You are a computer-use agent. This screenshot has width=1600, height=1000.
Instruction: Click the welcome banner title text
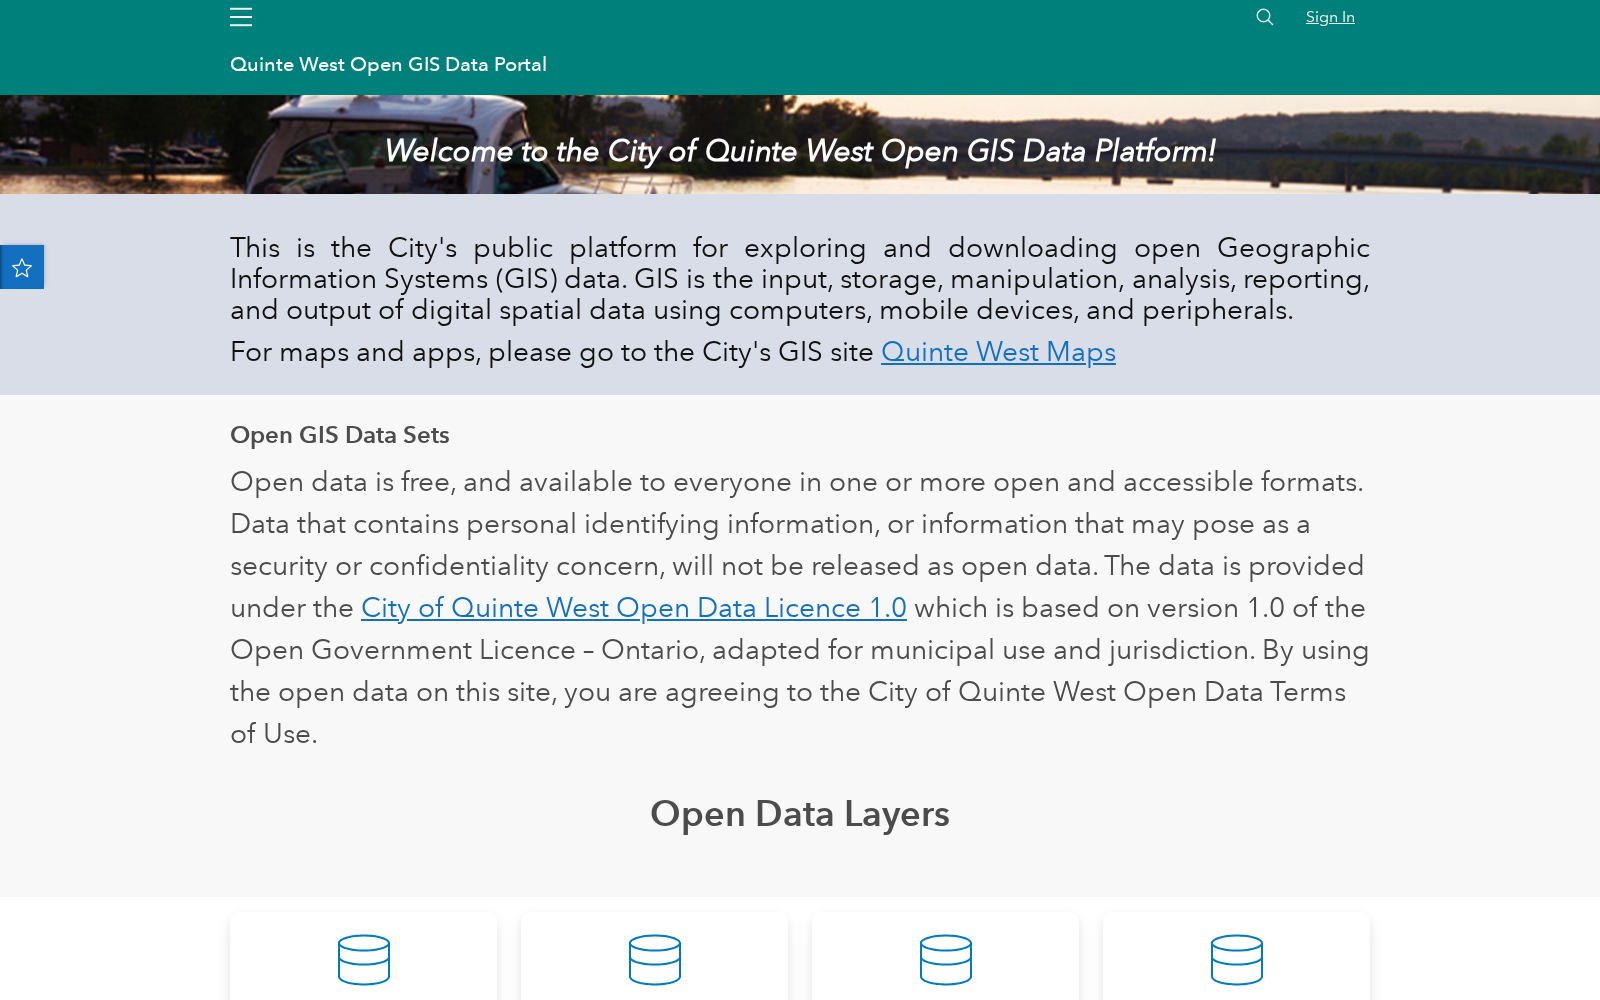tap(800, 151)
